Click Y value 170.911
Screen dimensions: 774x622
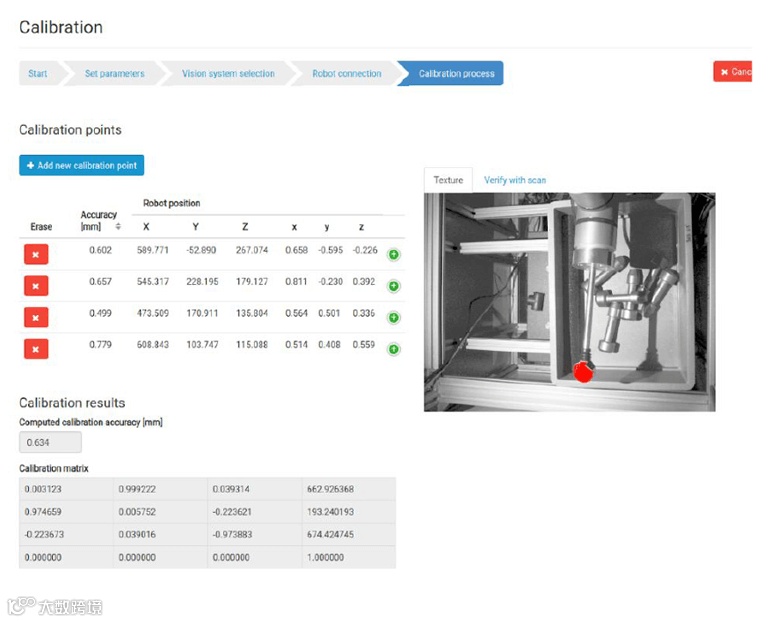point(202,313)
